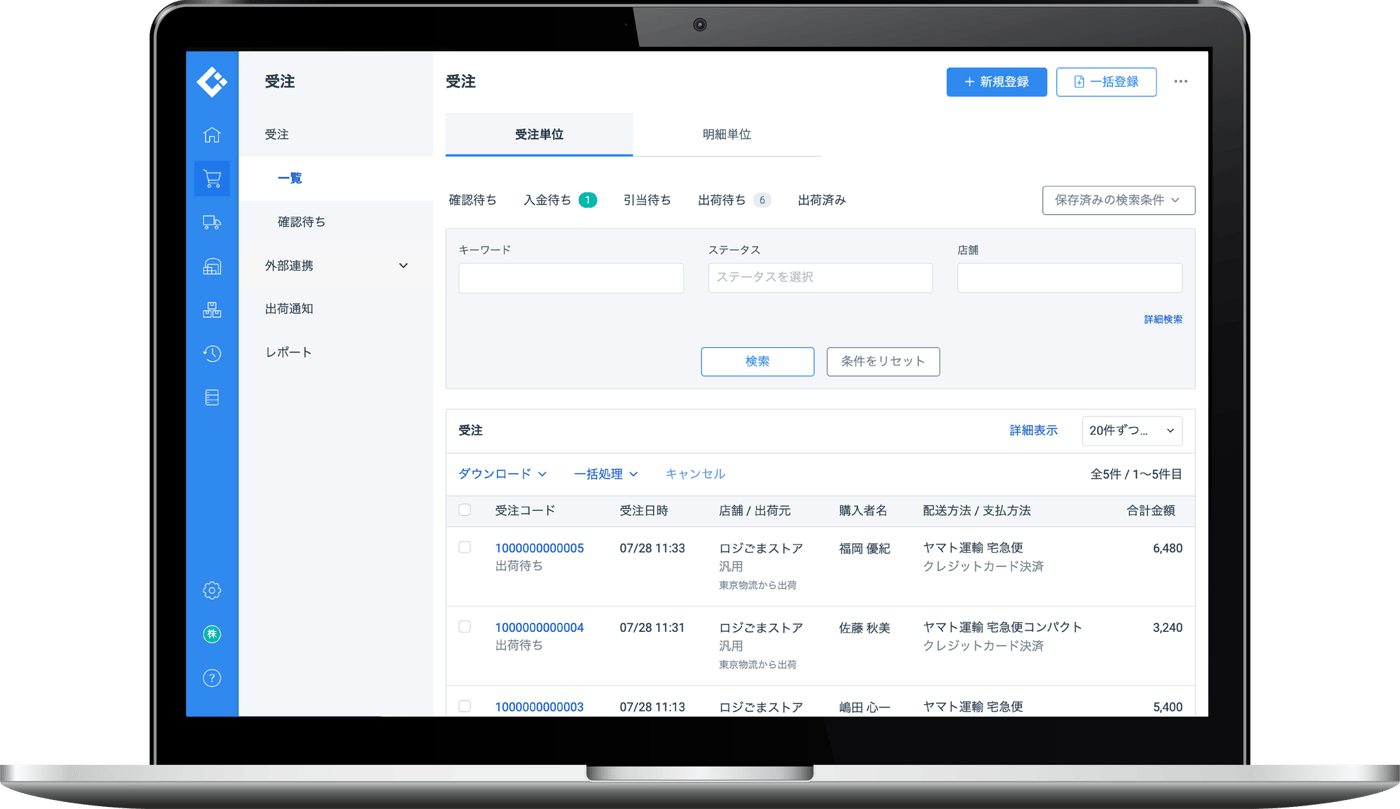The width and height of the screenshot is (1400, 809).
Task: Check the box for order 1000000000004
Action: [x=464, y=627]
